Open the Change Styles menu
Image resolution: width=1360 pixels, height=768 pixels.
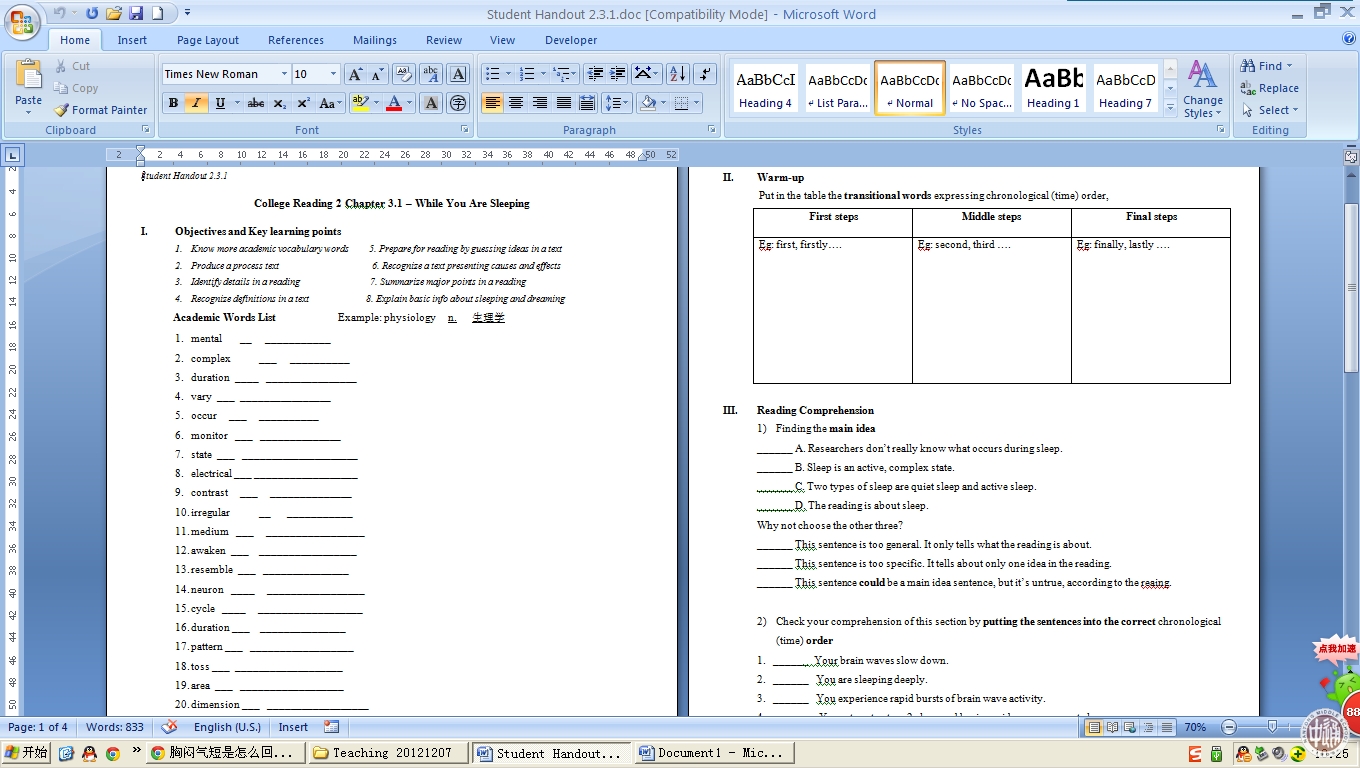pos(1202,90)
